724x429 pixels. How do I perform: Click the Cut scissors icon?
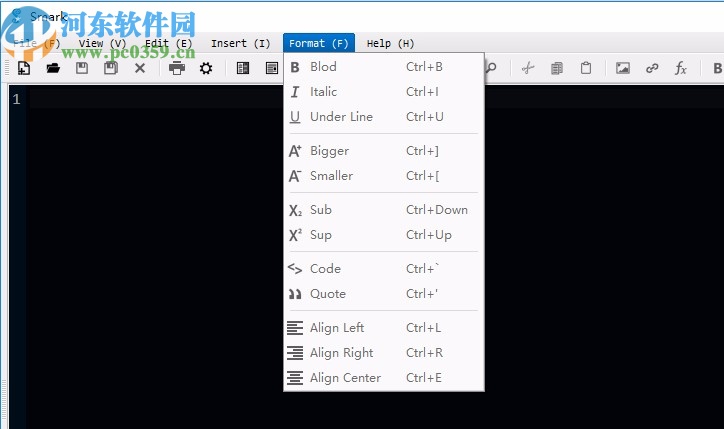pyautogui.click(x=528, y=68)
